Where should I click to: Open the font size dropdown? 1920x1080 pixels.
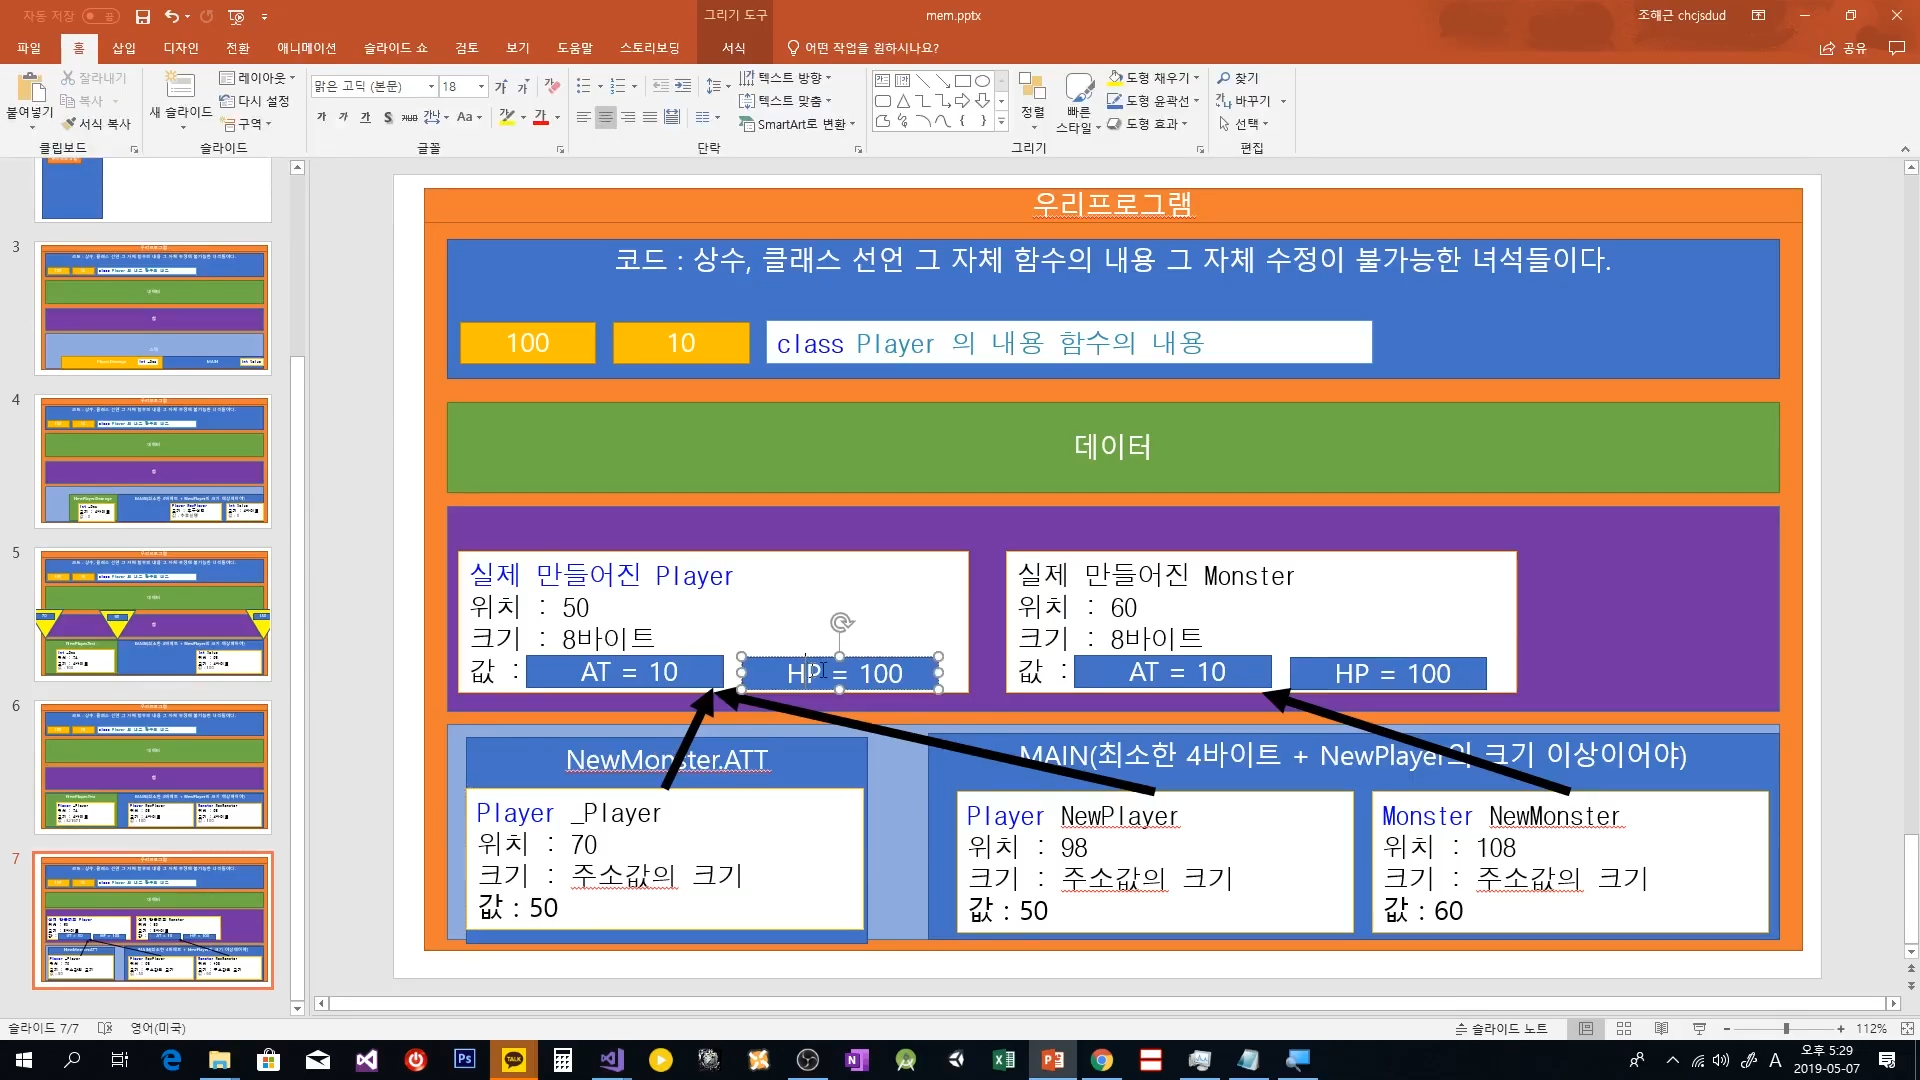(x=481, y=86)
